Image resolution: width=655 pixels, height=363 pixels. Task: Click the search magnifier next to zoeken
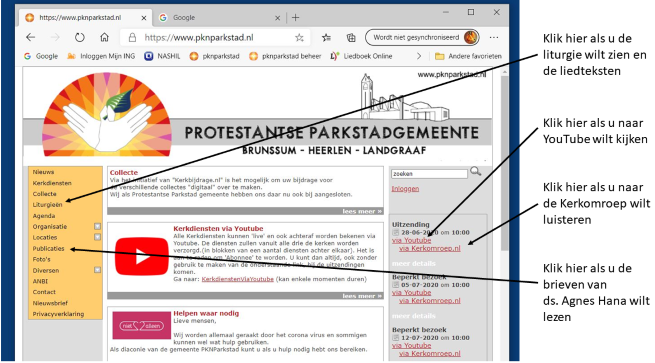point(475,171)
